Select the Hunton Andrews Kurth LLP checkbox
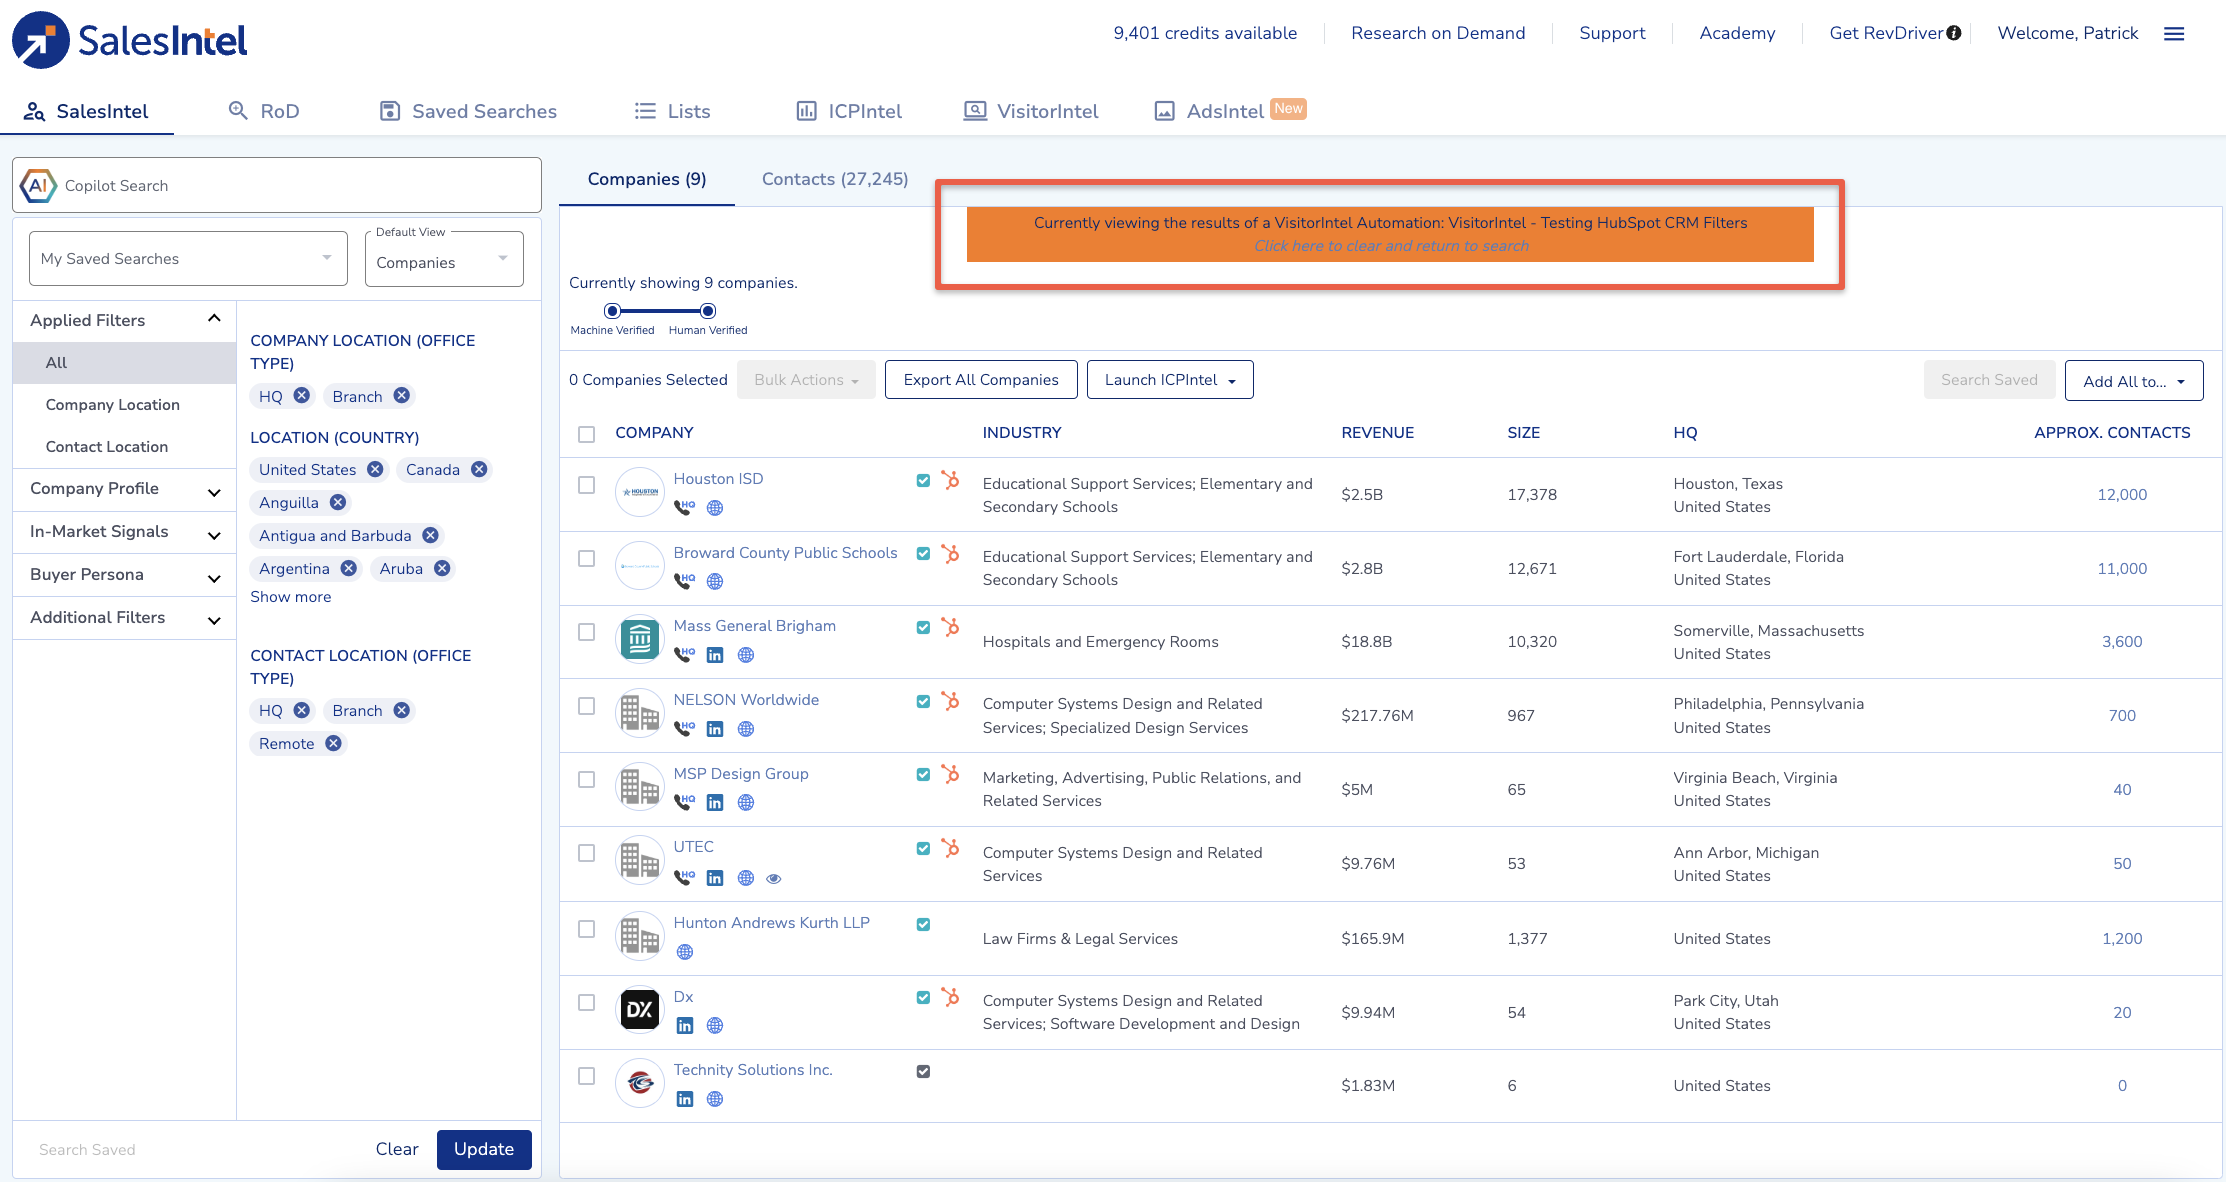Image resolution: width=2226 pixels, height=1182 pixels. [587, 929]
